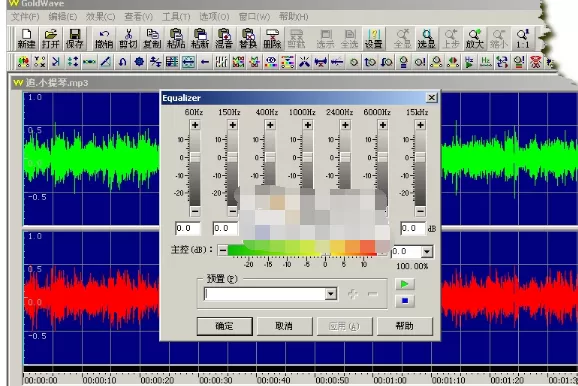The height and width of the screenshot is (386, 578).
Task: Open the 选项(O) menu
Action: 214,17
